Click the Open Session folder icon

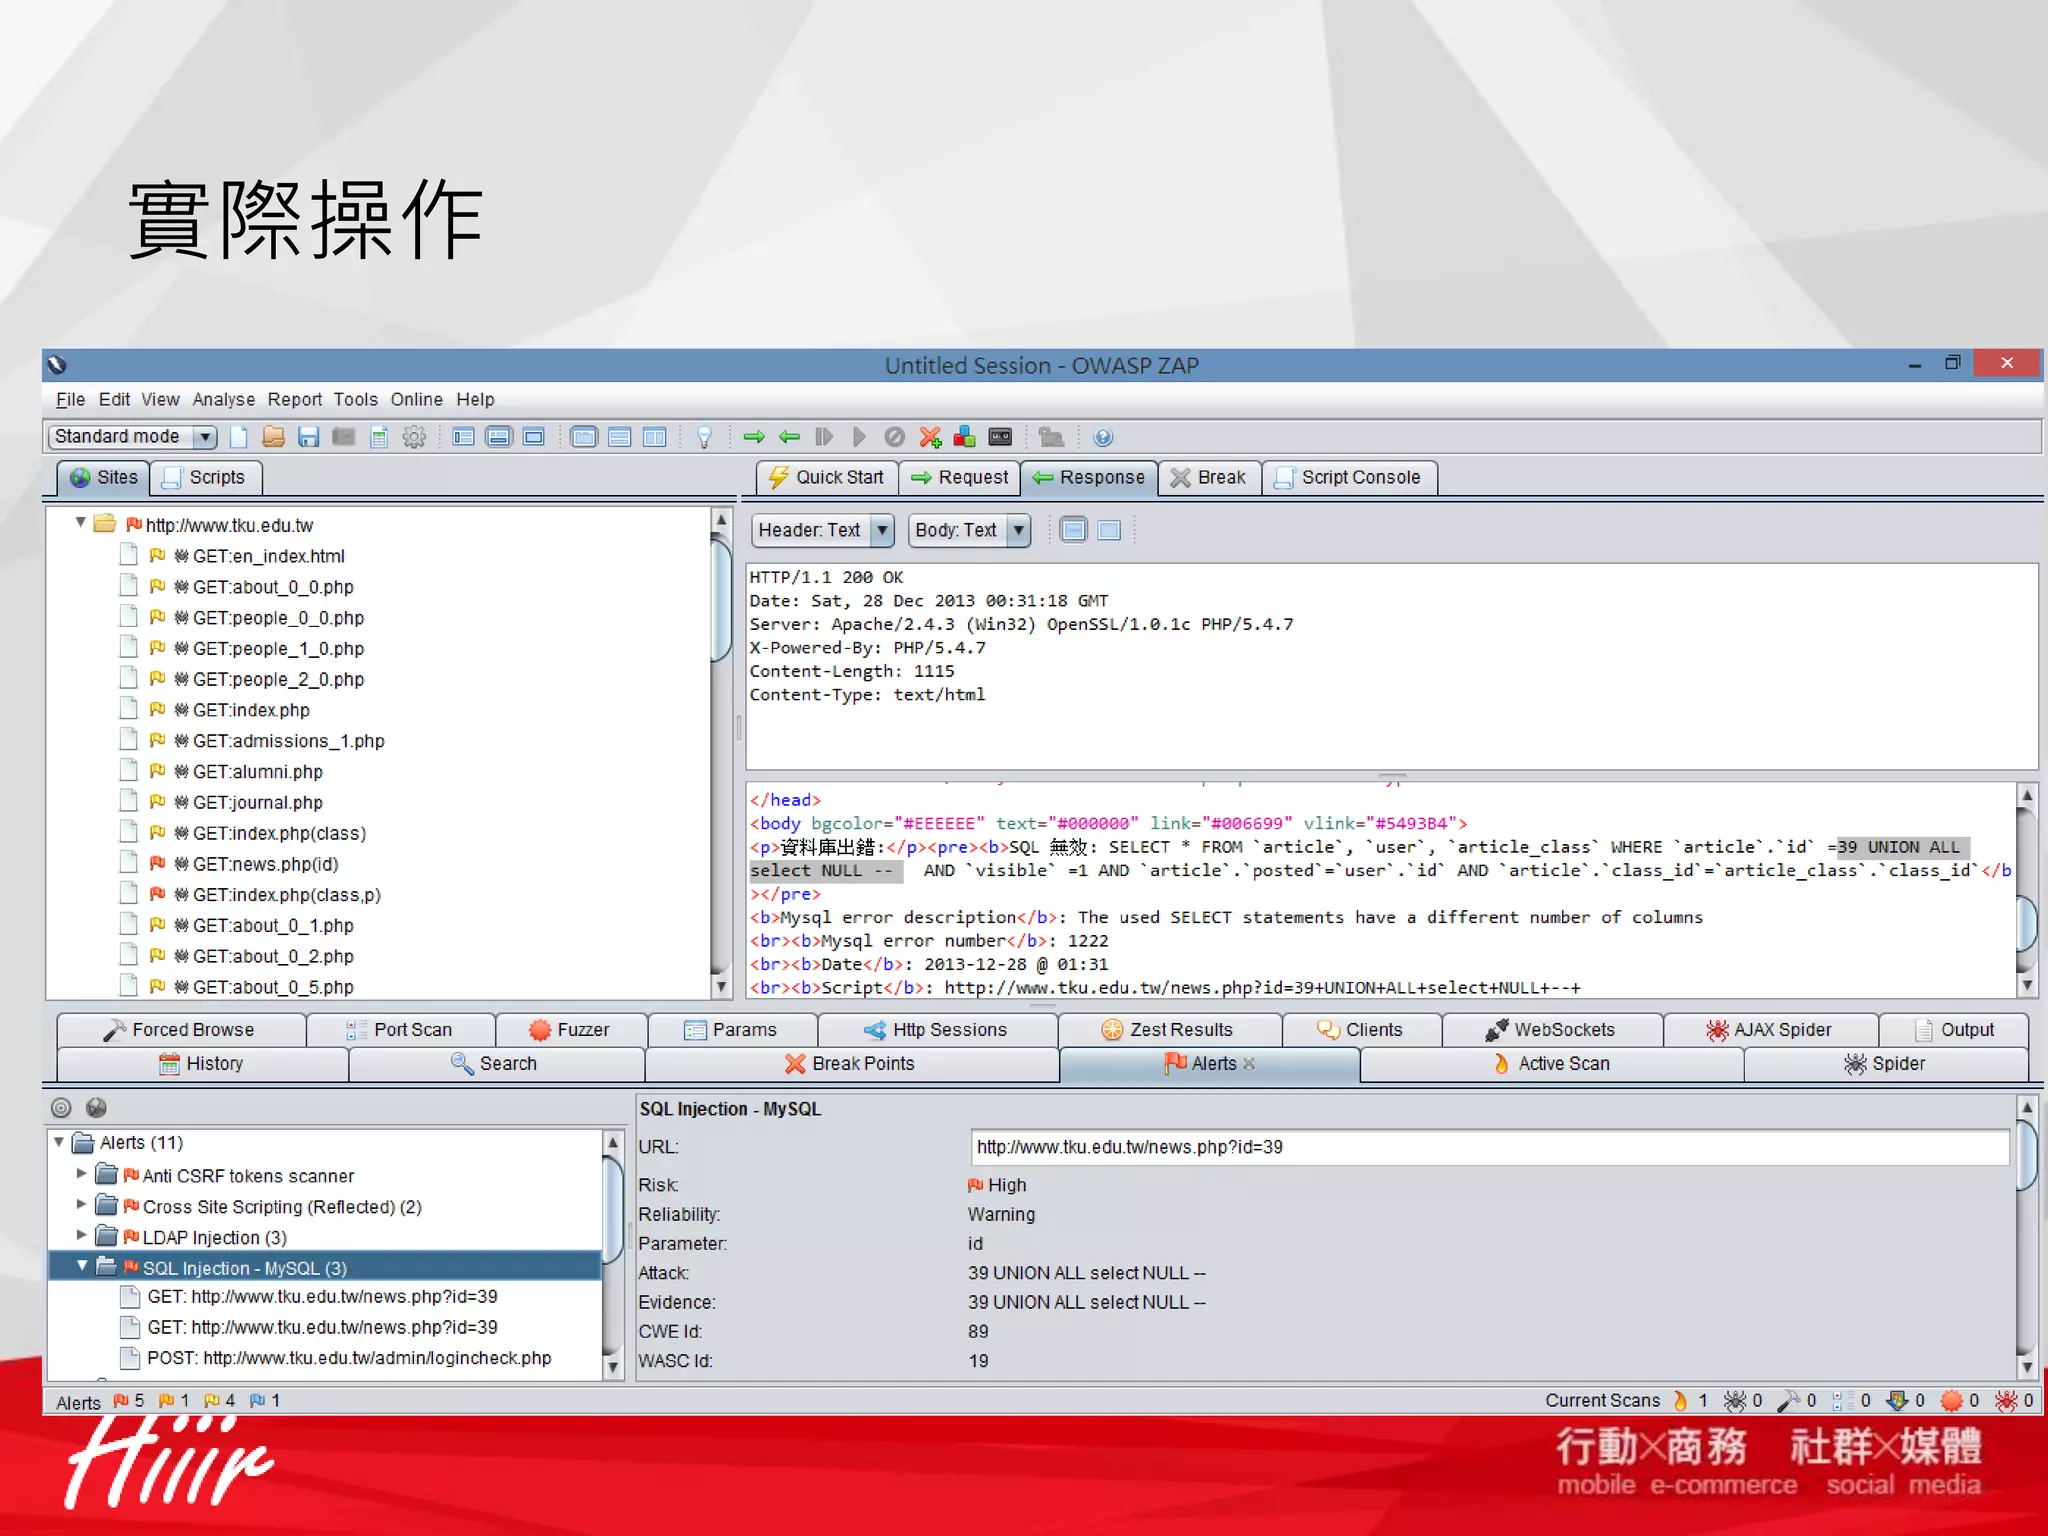(x=273, y=437)
